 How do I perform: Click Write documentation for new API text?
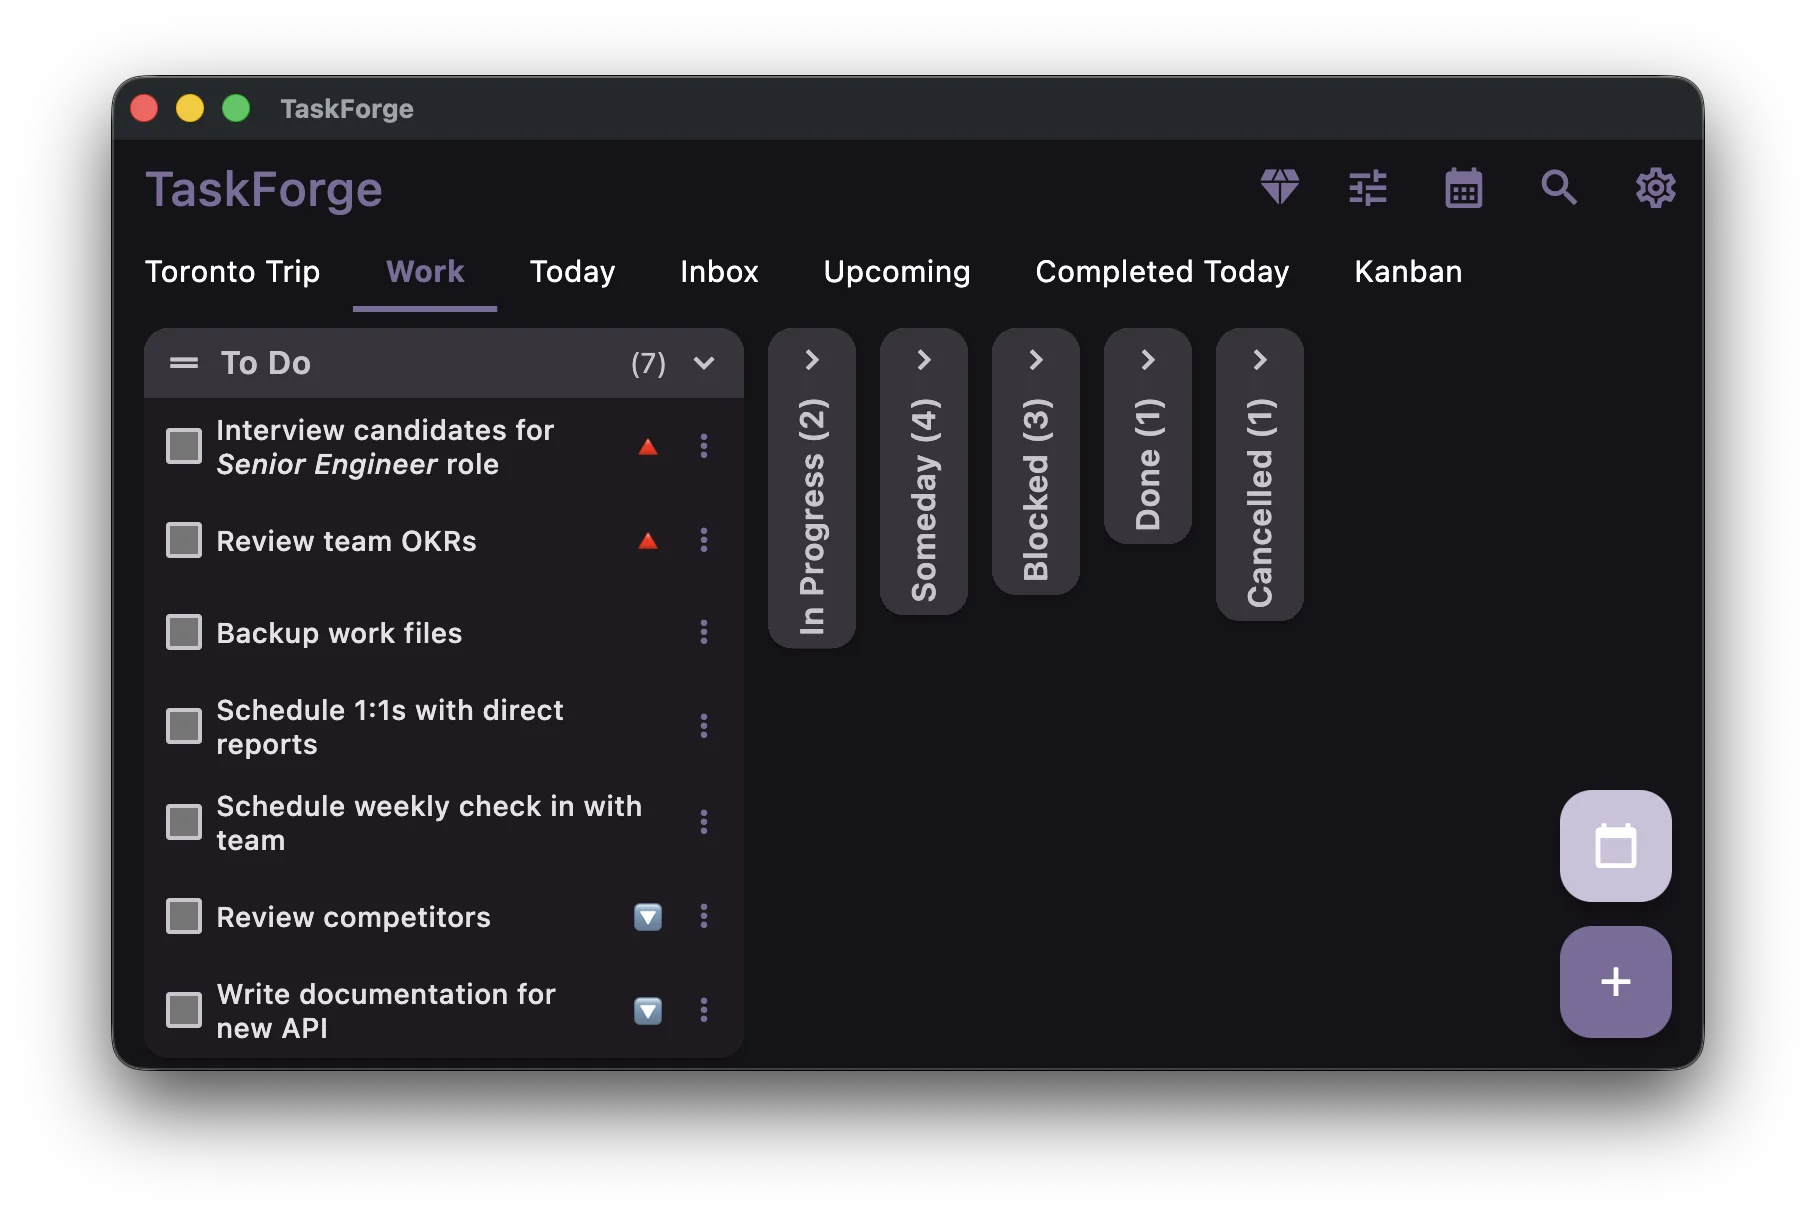pos(386,1011)
